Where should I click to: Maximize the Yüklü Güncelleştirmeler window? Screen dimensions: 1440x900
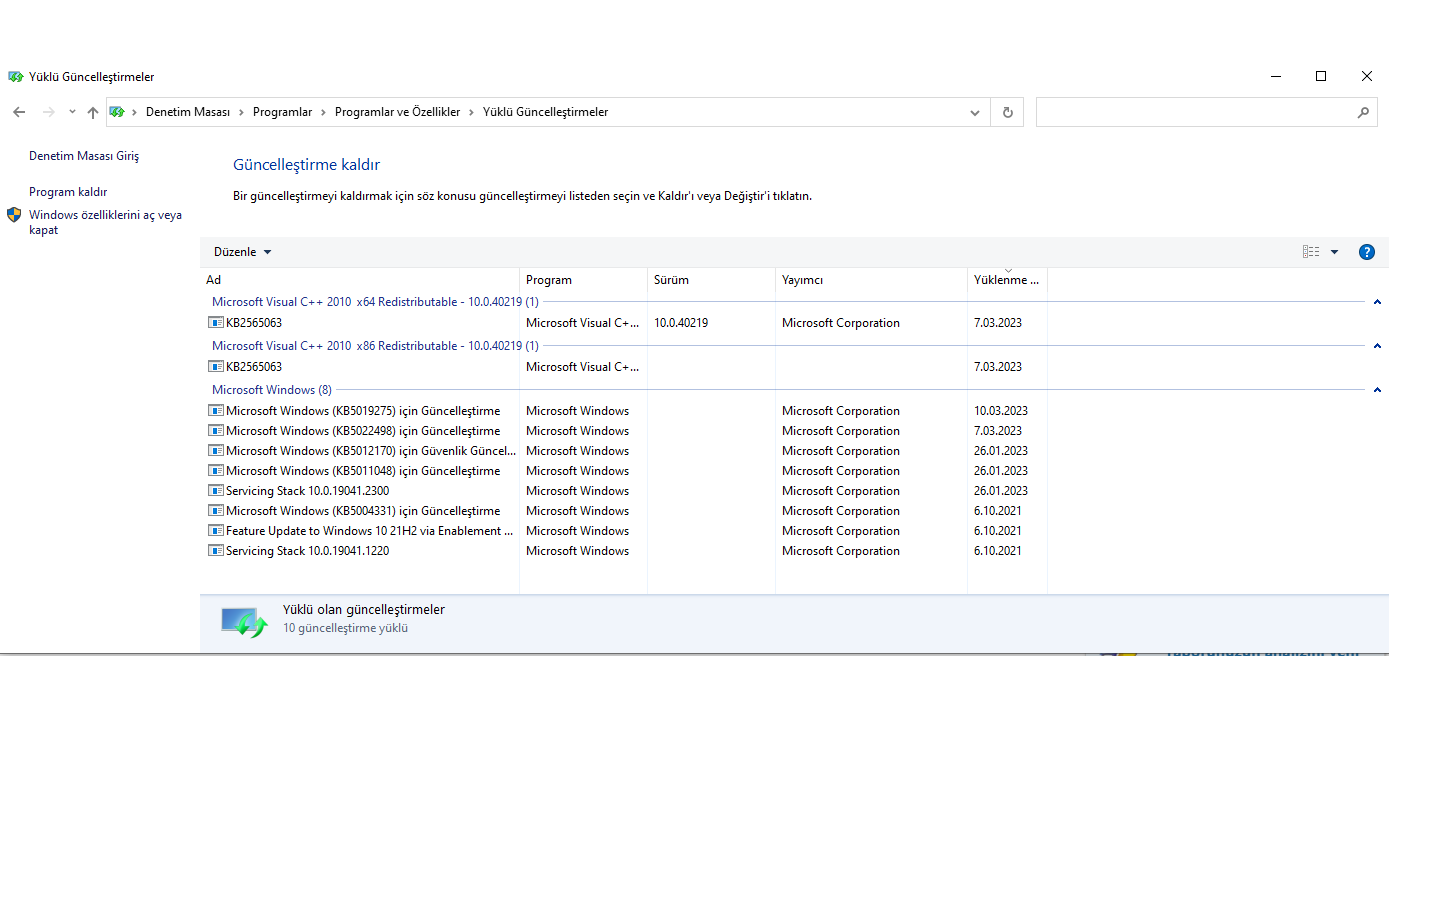(x=1321, y=76)
